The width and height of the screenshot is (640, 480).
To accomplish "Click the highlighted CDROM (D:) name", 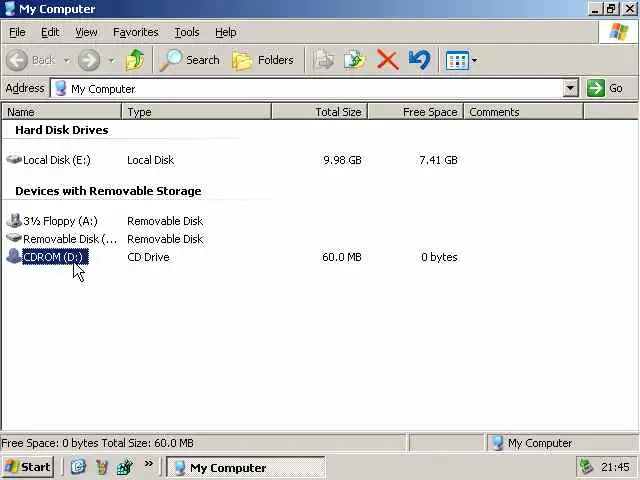I will 55,257.
